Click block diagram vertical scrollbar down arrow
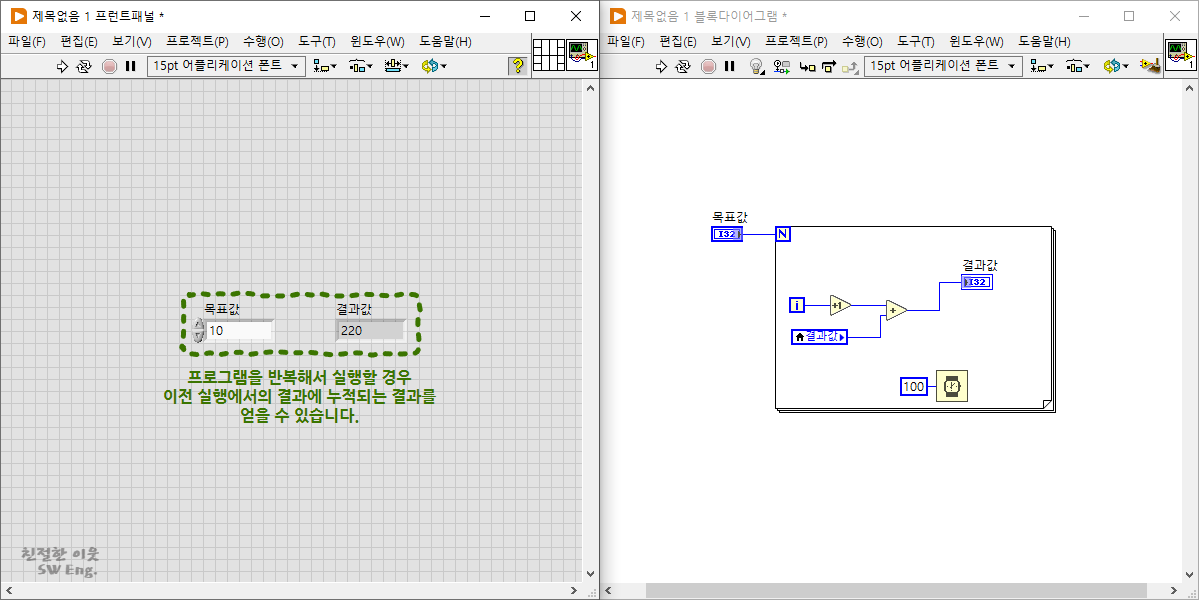1199x600 pixels. (x=1189, y=574)
